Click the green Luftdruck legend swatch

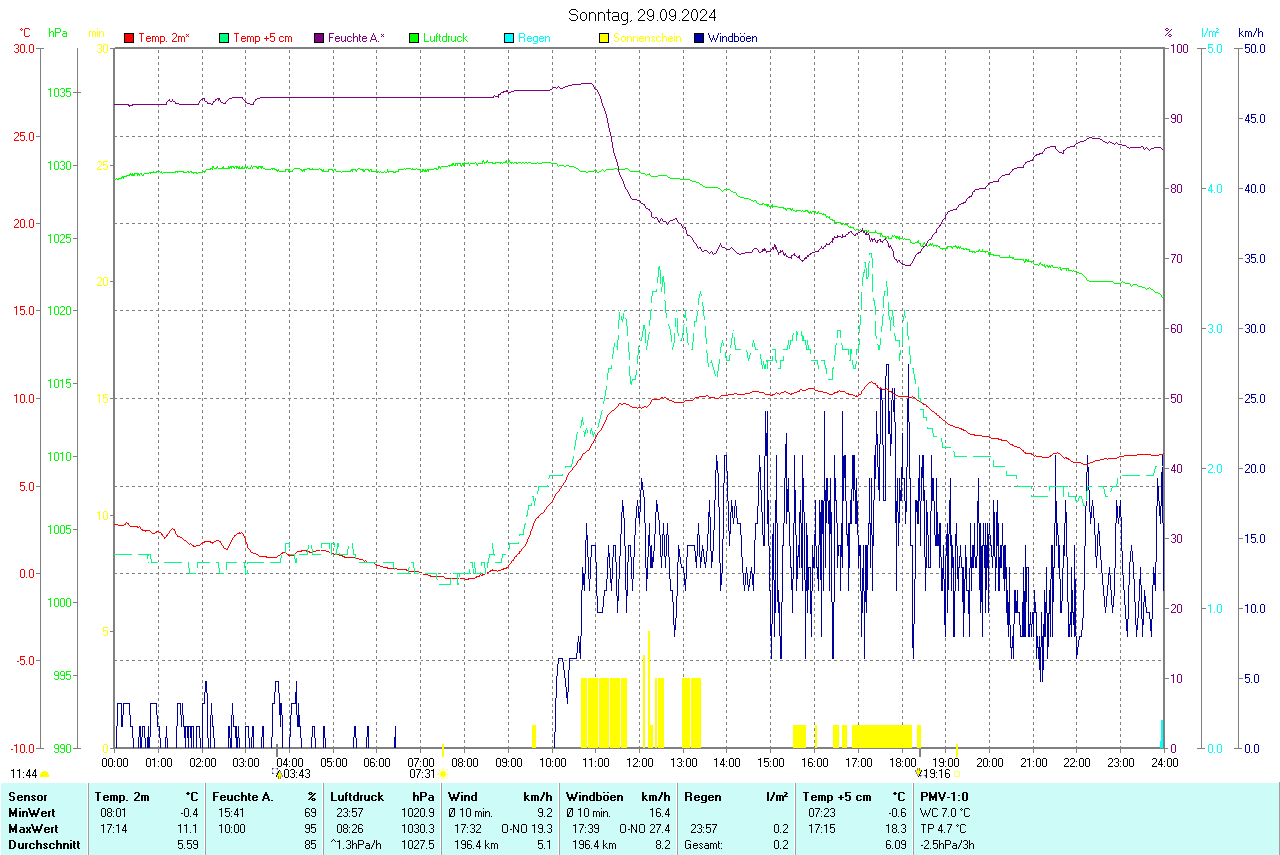[x=414, y=38]
